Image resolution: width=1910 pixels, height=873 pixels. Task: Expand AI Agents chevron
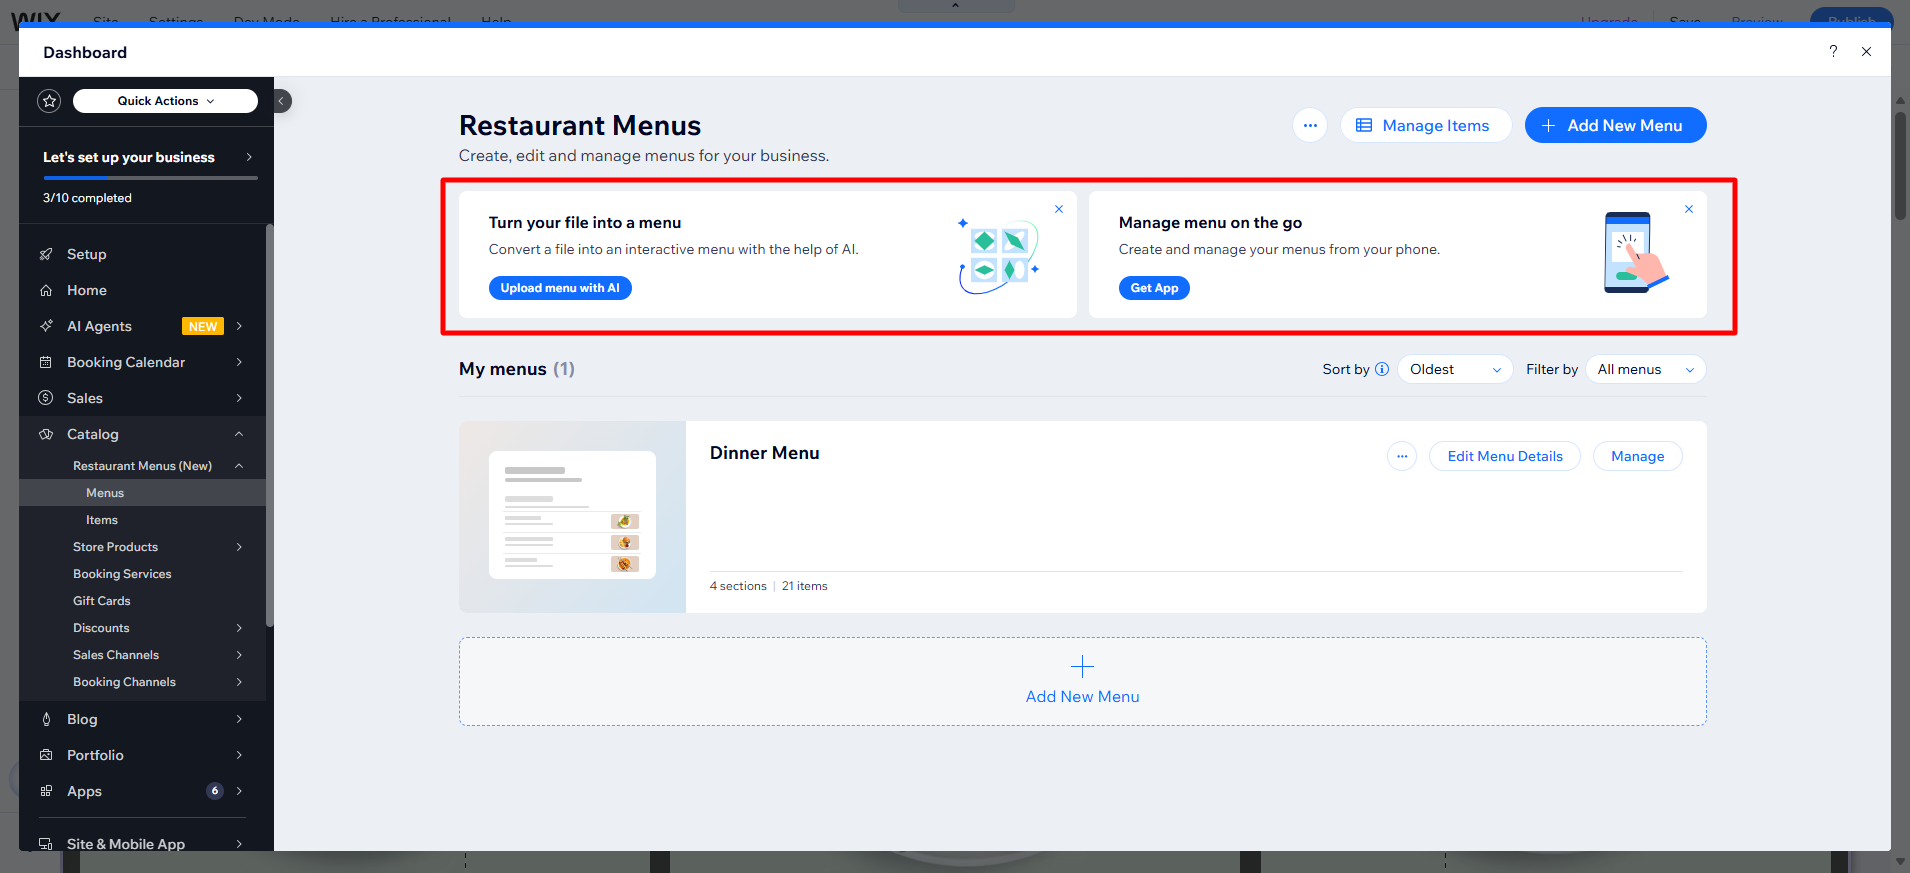pyautogui.click(x=239, y=326)
